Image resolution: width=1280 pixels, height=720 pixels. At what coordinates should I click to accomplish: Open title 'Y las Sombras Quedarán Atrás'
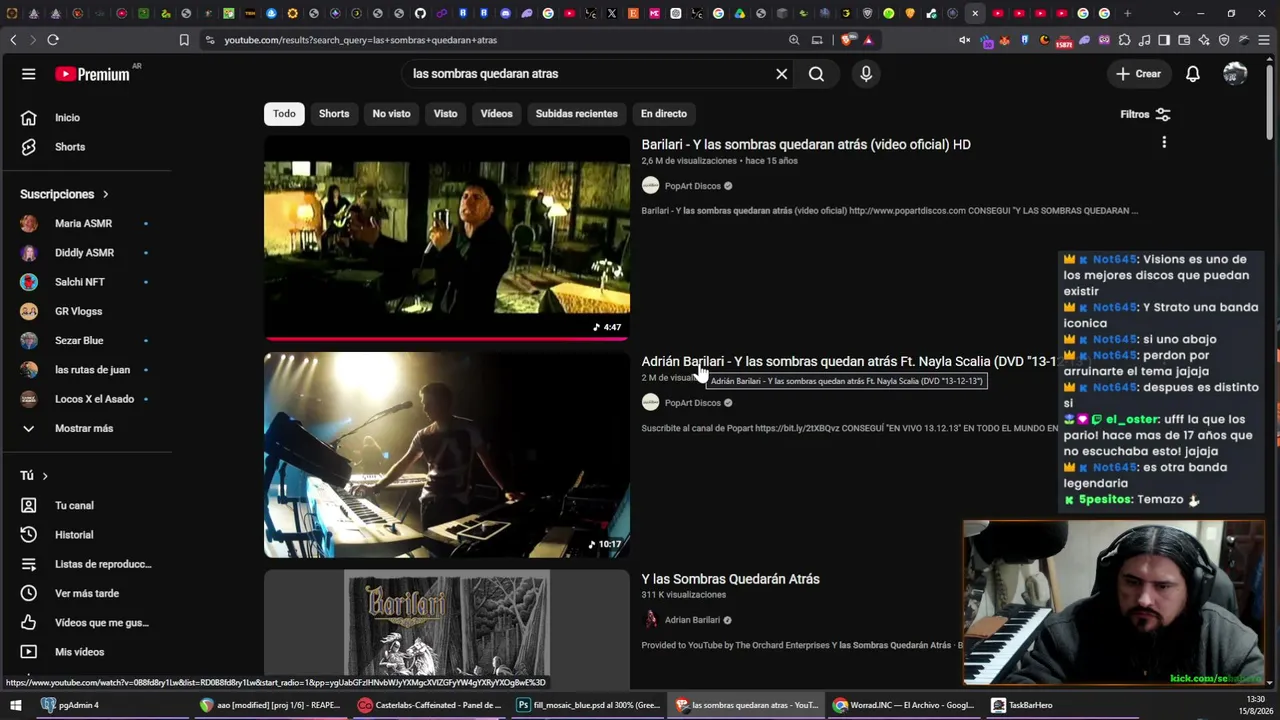[730, 579]
